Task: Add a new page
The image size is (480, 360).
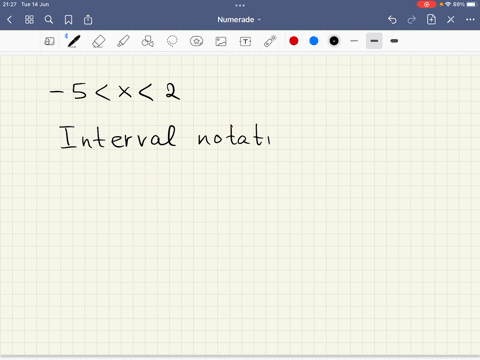Action: [431, 19]
